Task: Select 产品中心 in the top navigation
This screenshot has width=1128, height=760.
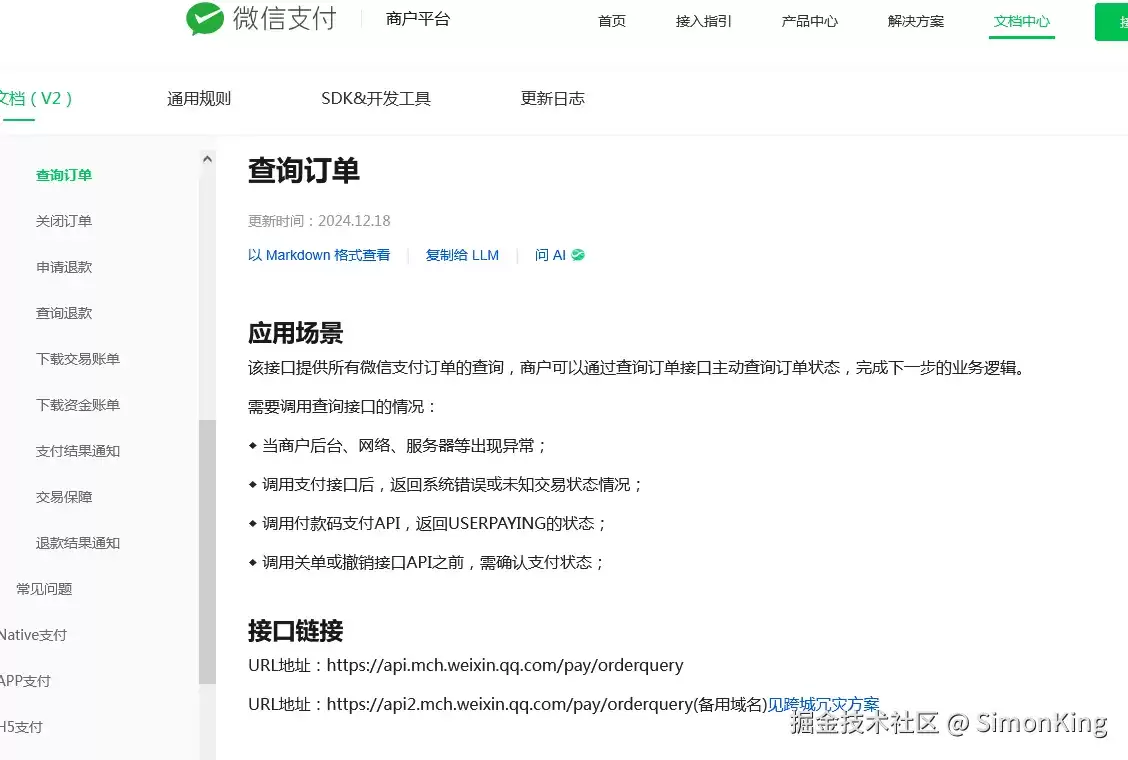Action: click(809, 21)
